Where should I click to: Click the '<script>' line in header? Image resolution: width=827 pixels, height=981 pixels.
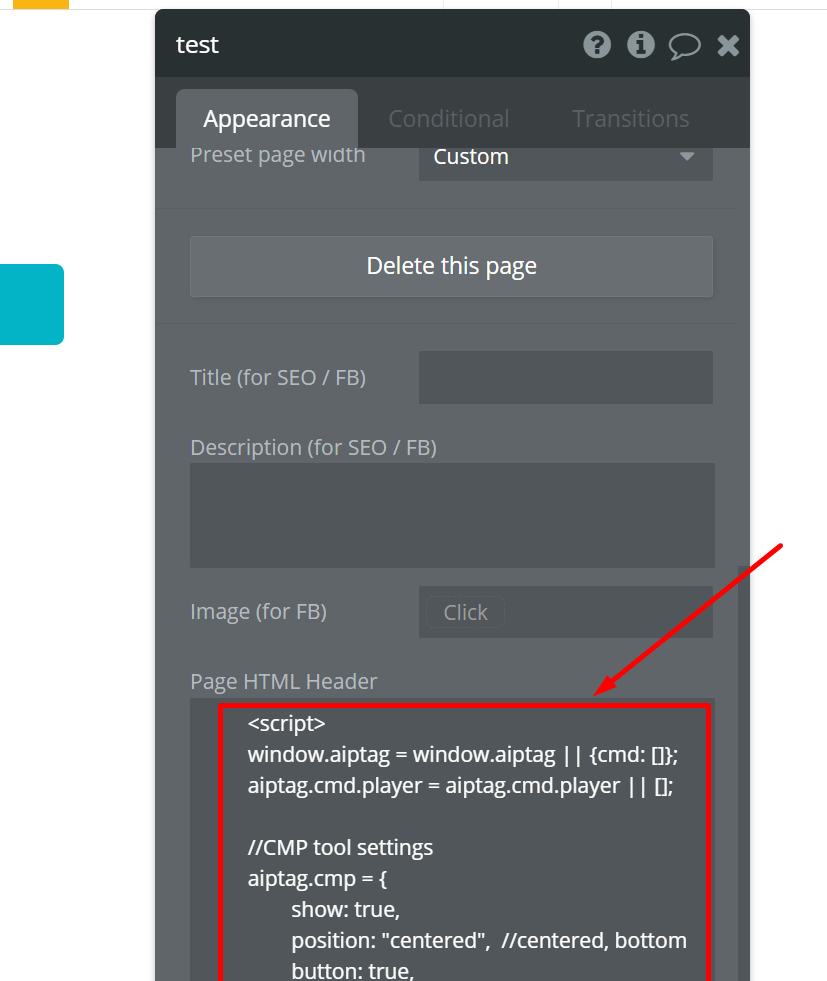coord(287,724)
